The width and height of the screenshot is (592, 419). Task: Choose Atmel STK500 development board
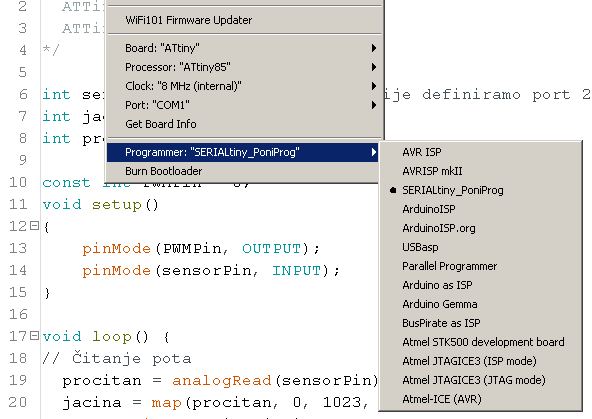tap(481, 342)
